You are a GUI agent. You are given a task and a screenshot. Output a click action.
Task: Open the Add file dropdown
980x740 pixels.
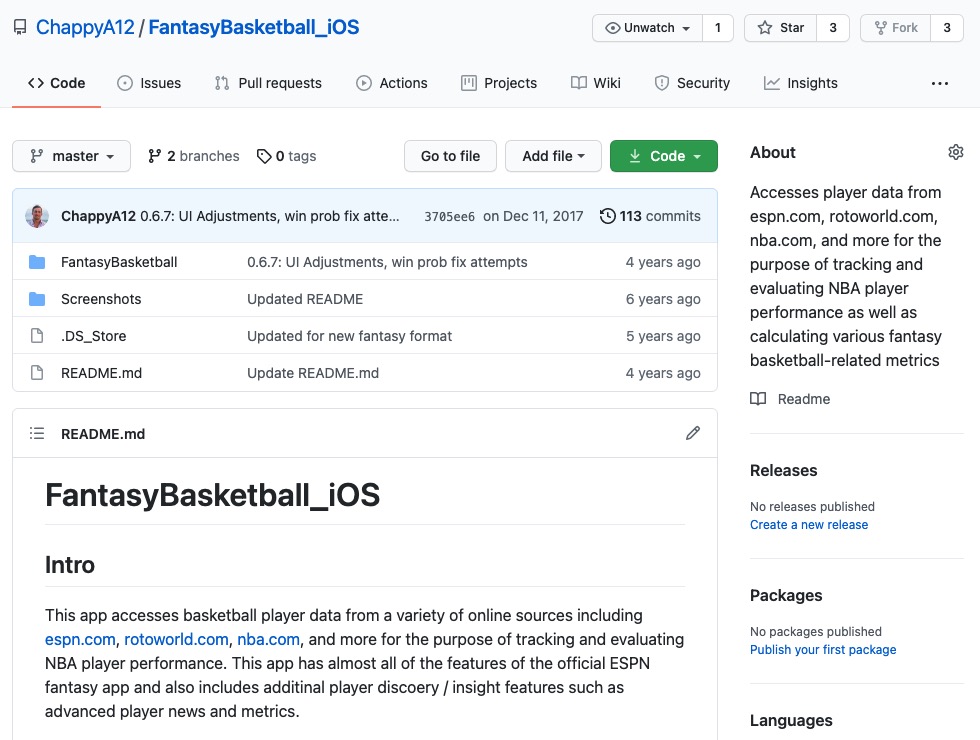click(553, 156)
